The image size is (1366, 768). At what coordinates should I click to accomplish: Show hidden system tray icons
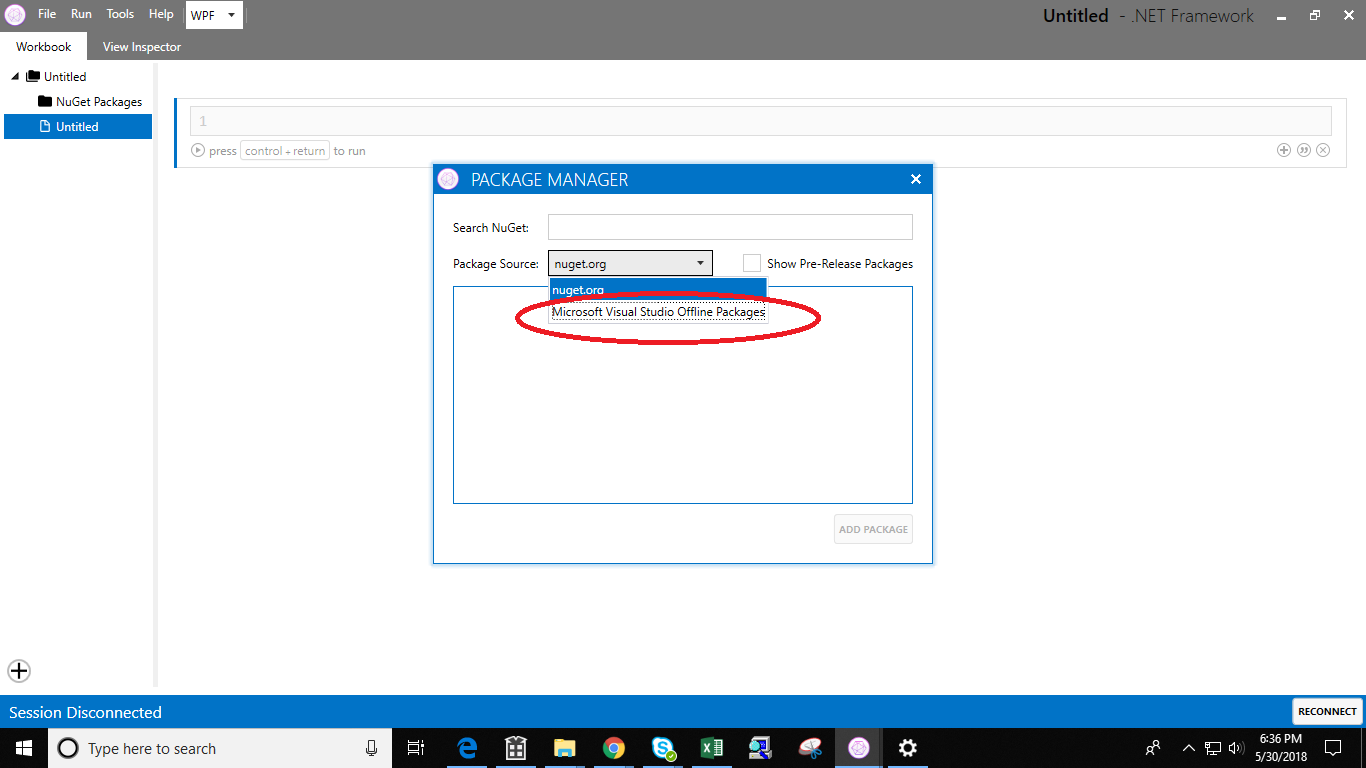coord(1188,748)
